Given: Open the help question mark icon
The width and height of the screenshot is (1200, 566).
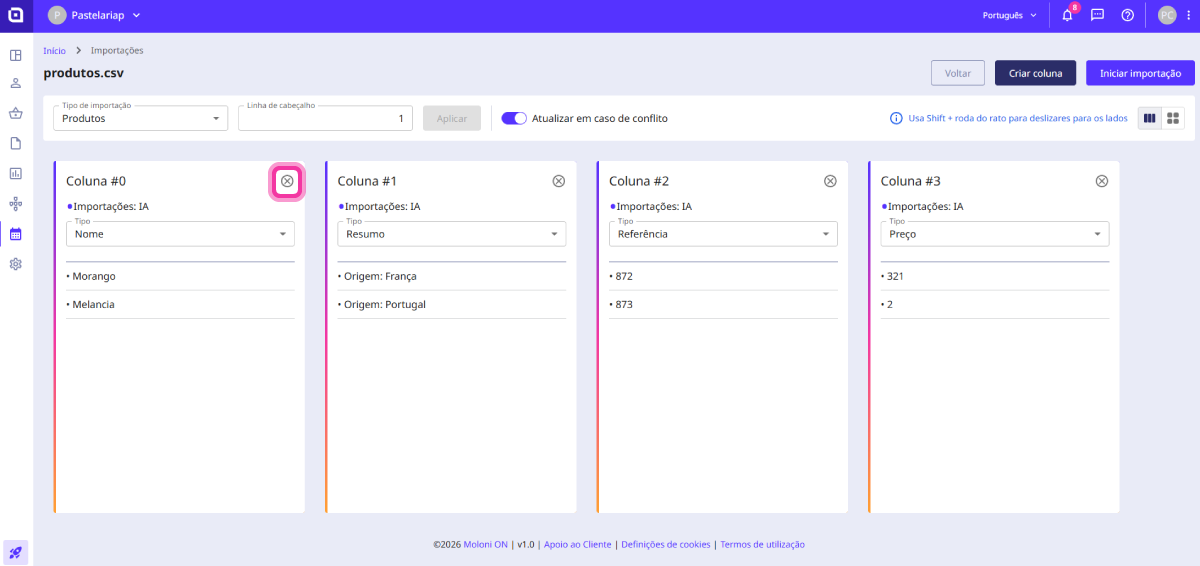Looking at the screenshot, I should coord(1127,15).
